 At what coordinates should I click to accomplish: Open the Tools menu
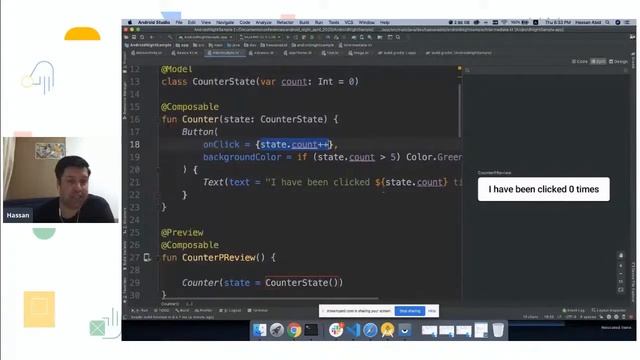[334, 22]
